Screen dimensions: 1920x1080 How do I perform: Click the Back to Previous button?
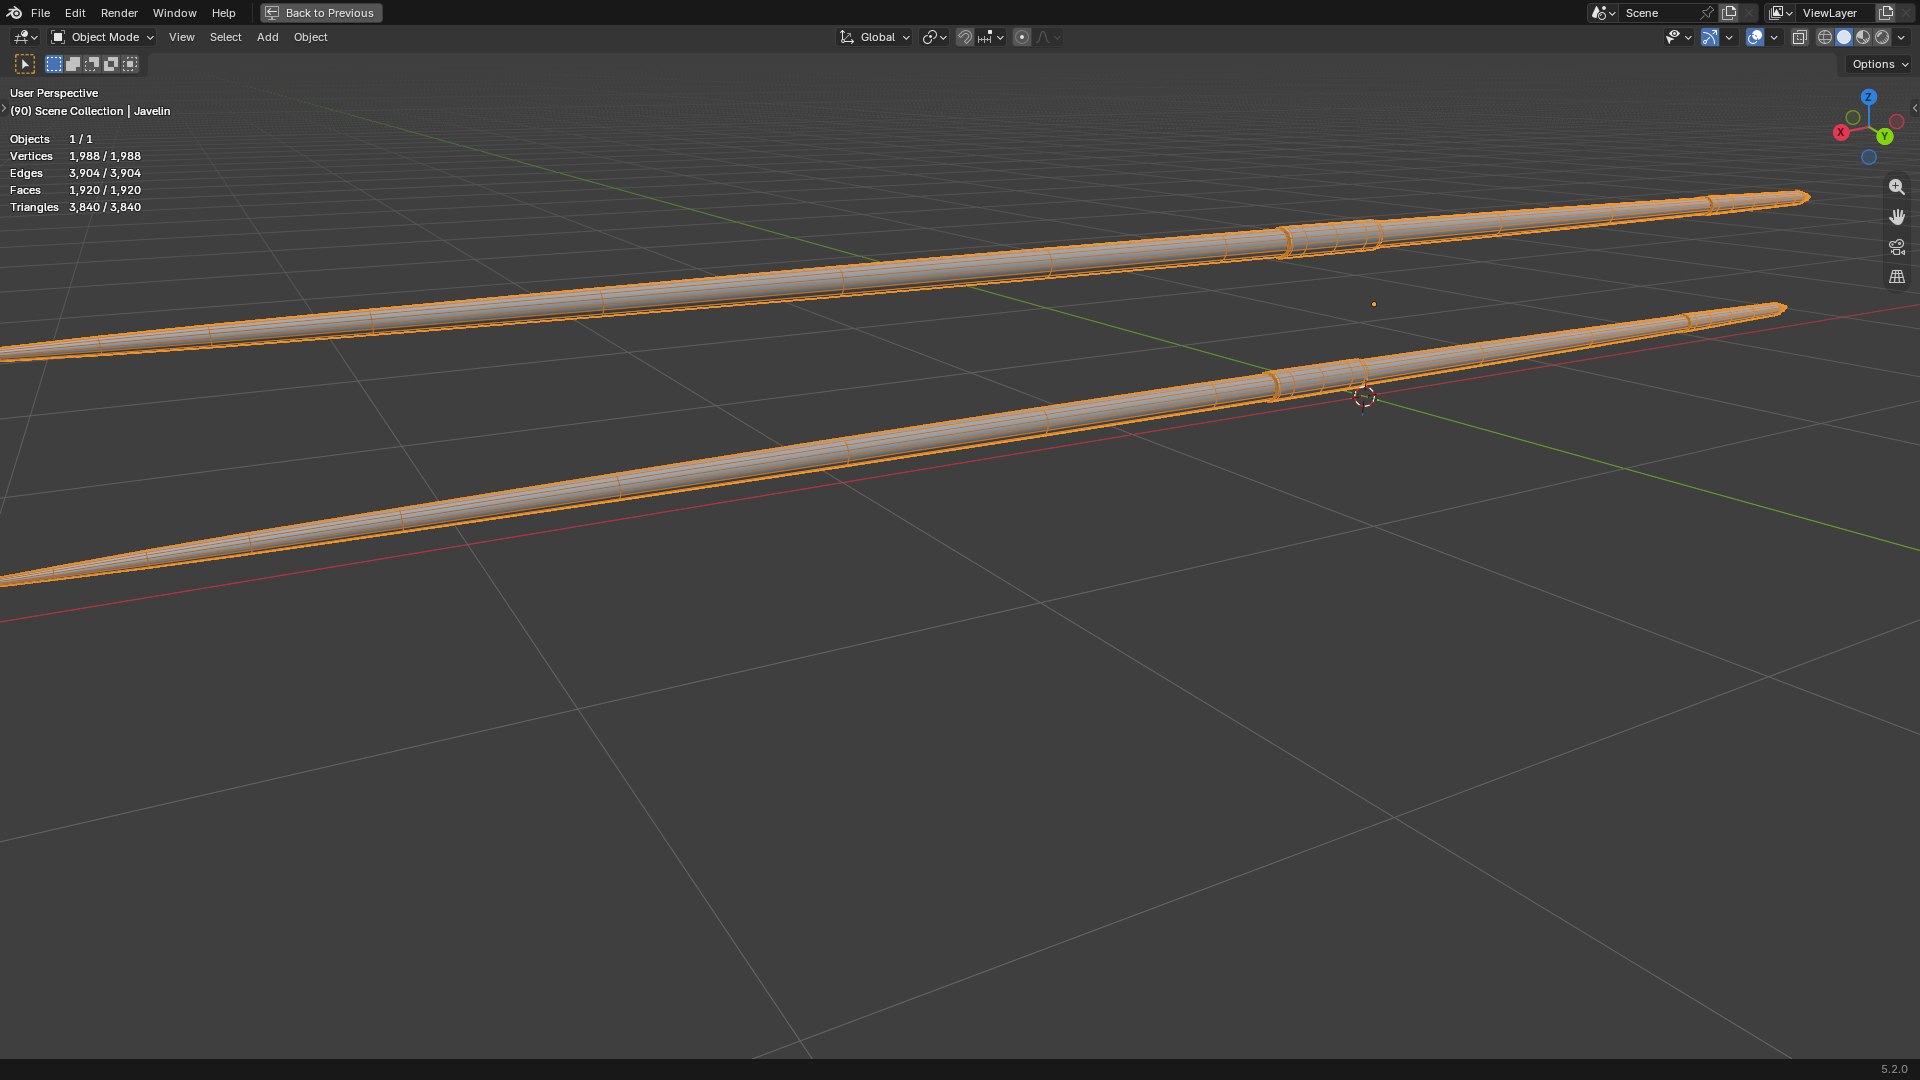click(x=321, y=13)
